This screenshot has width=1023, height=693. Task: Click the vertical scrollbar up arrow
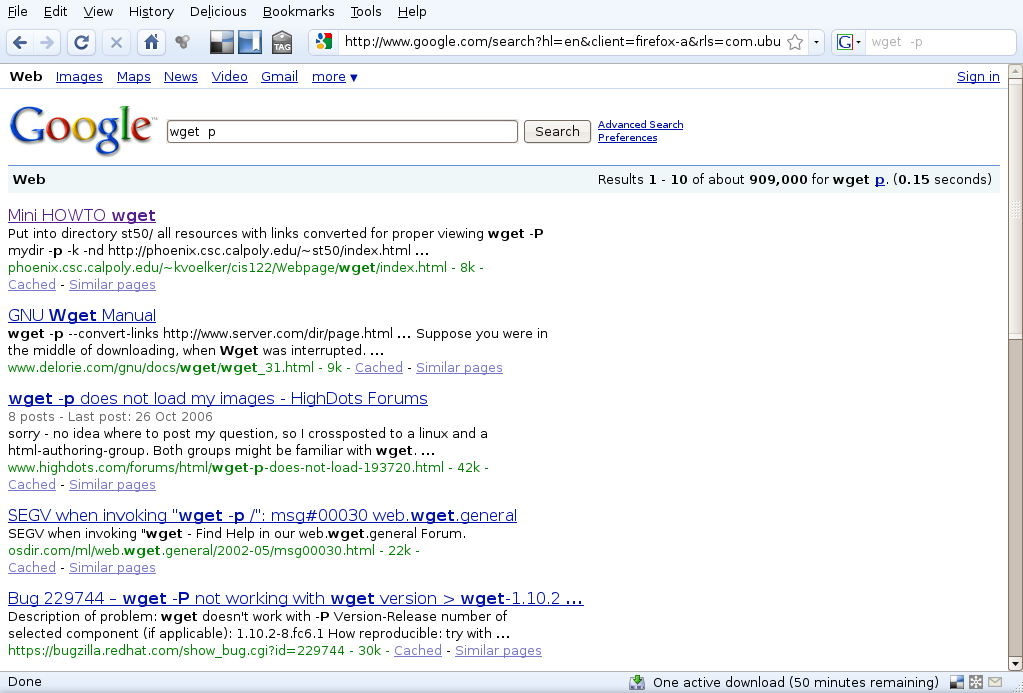click(x=1015, y=71)
